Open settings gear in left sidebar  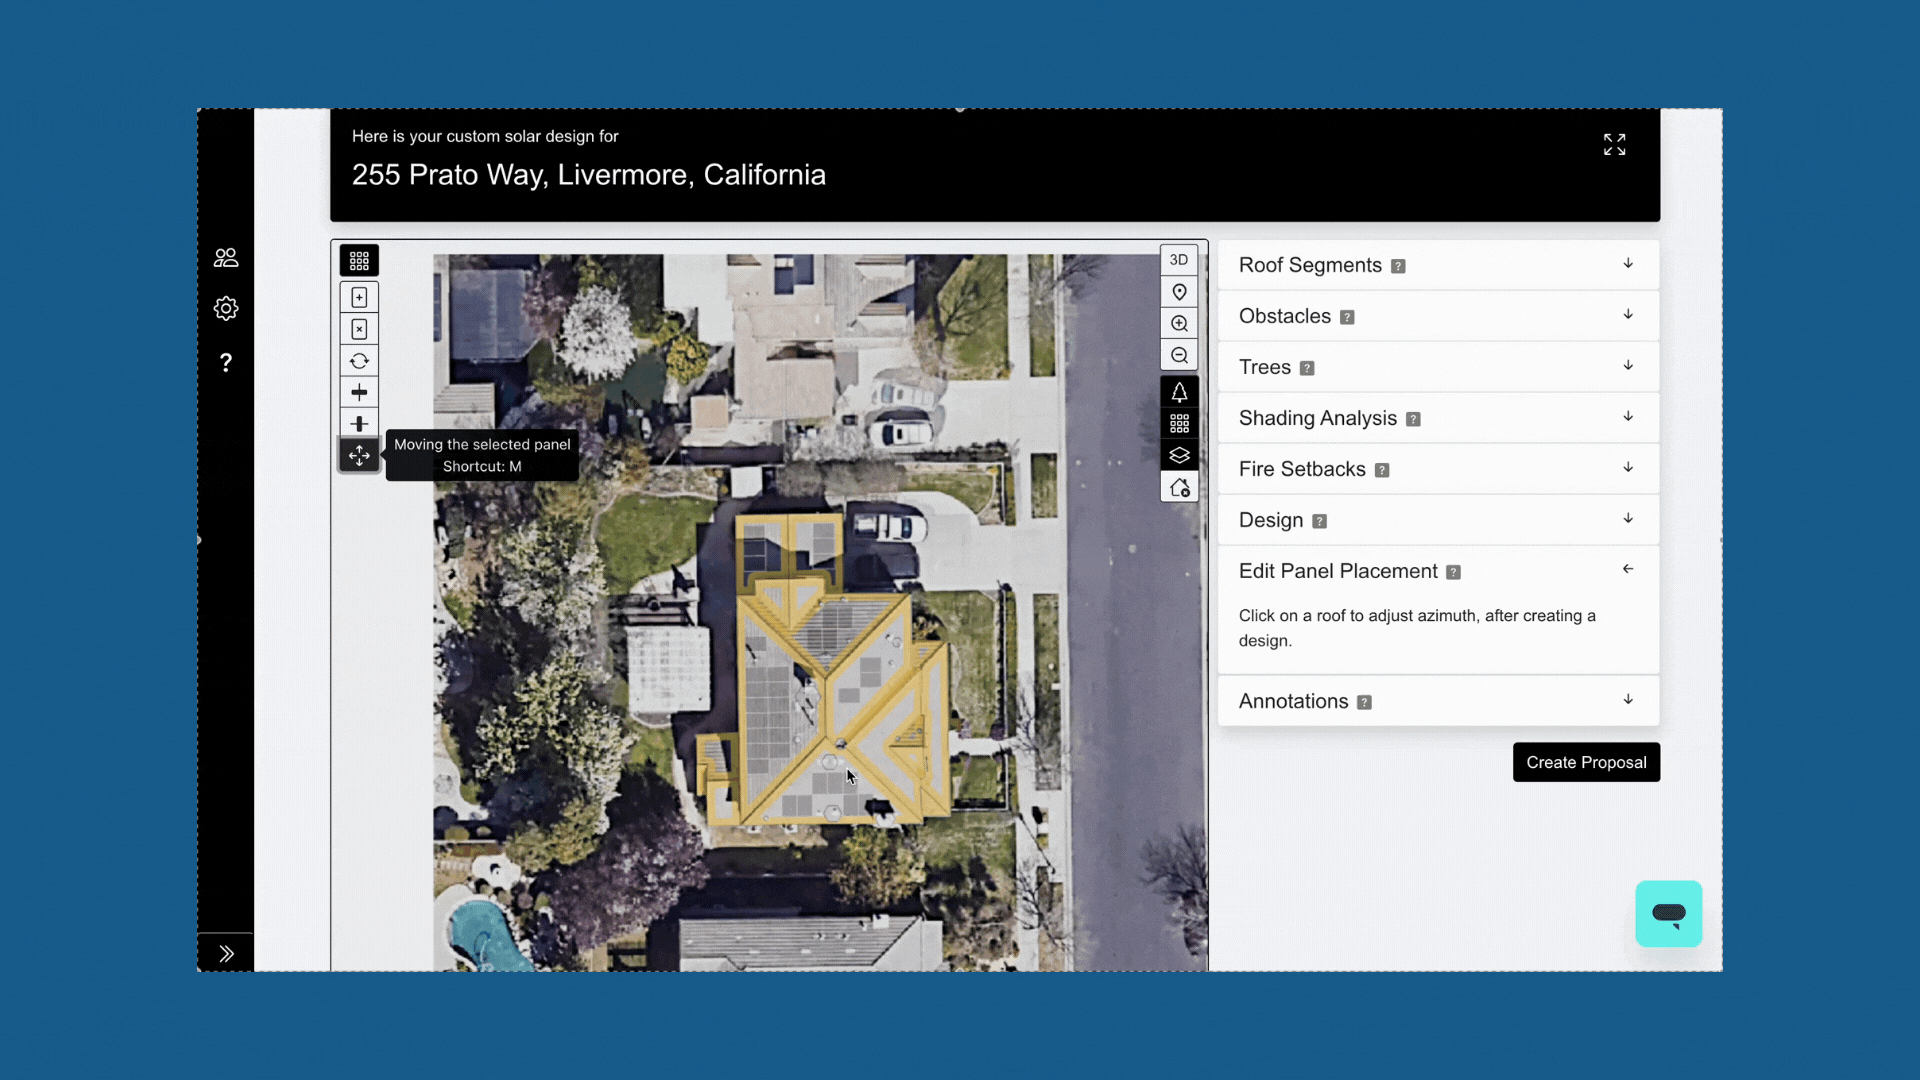click(x=226, y=308)
